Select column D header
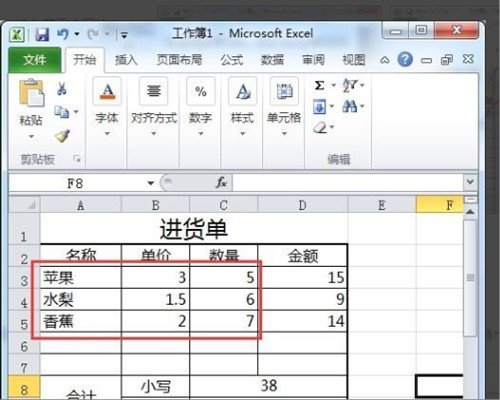The width and height of the screenshot is (500, 400). 302,205
